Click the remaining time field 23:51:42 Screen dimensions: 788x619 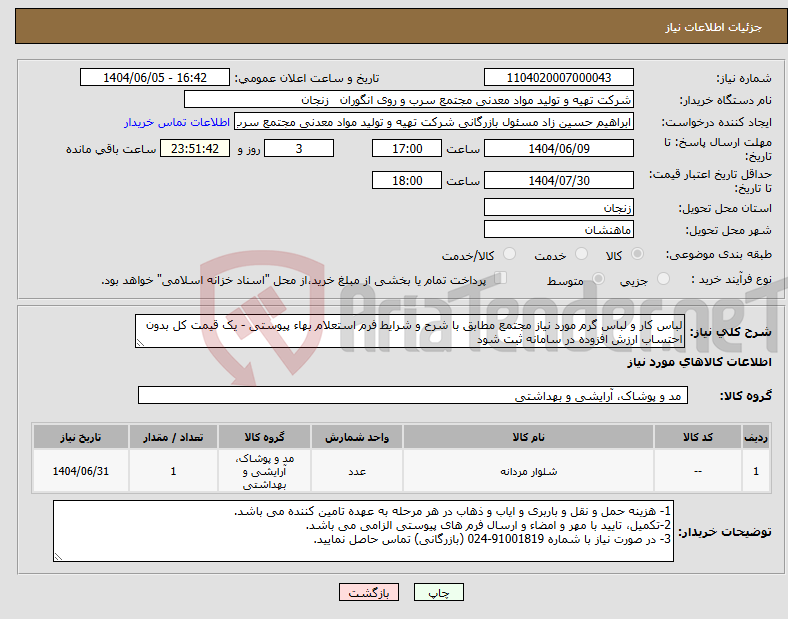[195, 148]
